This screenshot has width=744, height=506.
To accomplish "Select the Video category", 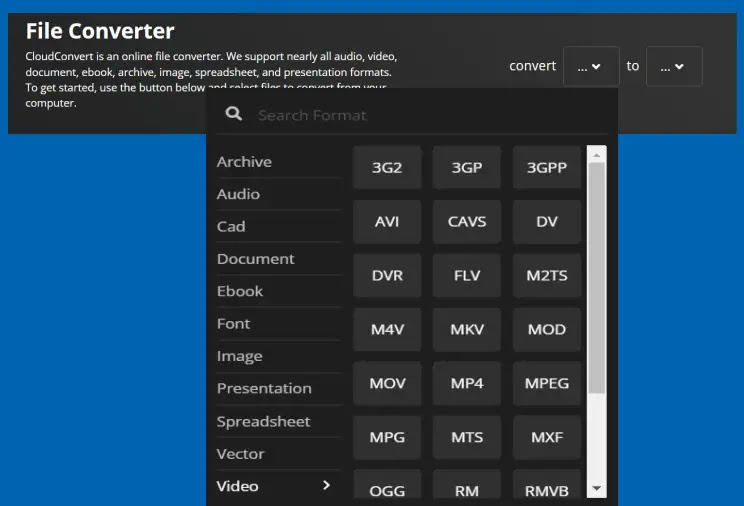I will 279,486.
